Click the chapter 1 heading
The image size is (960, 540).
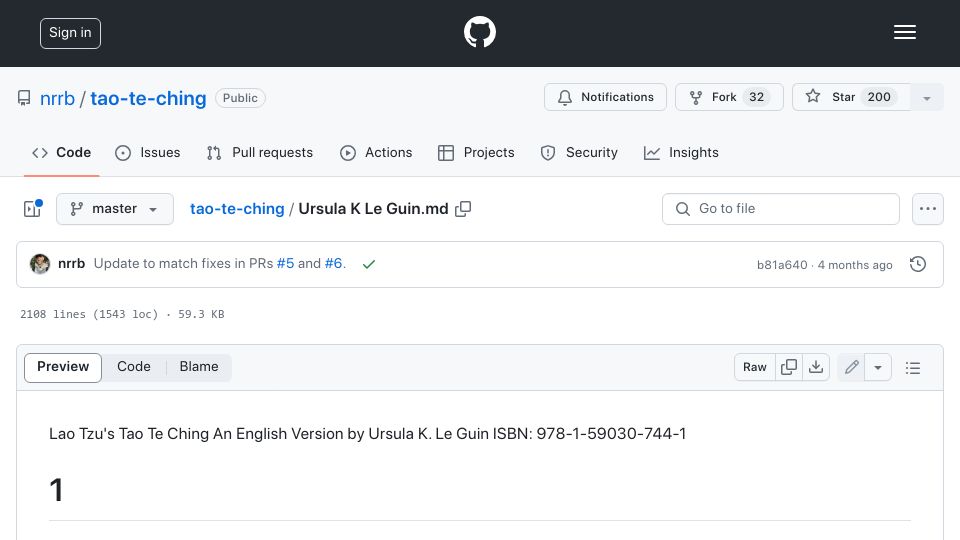pyautogui.click(x=56, y=490)
